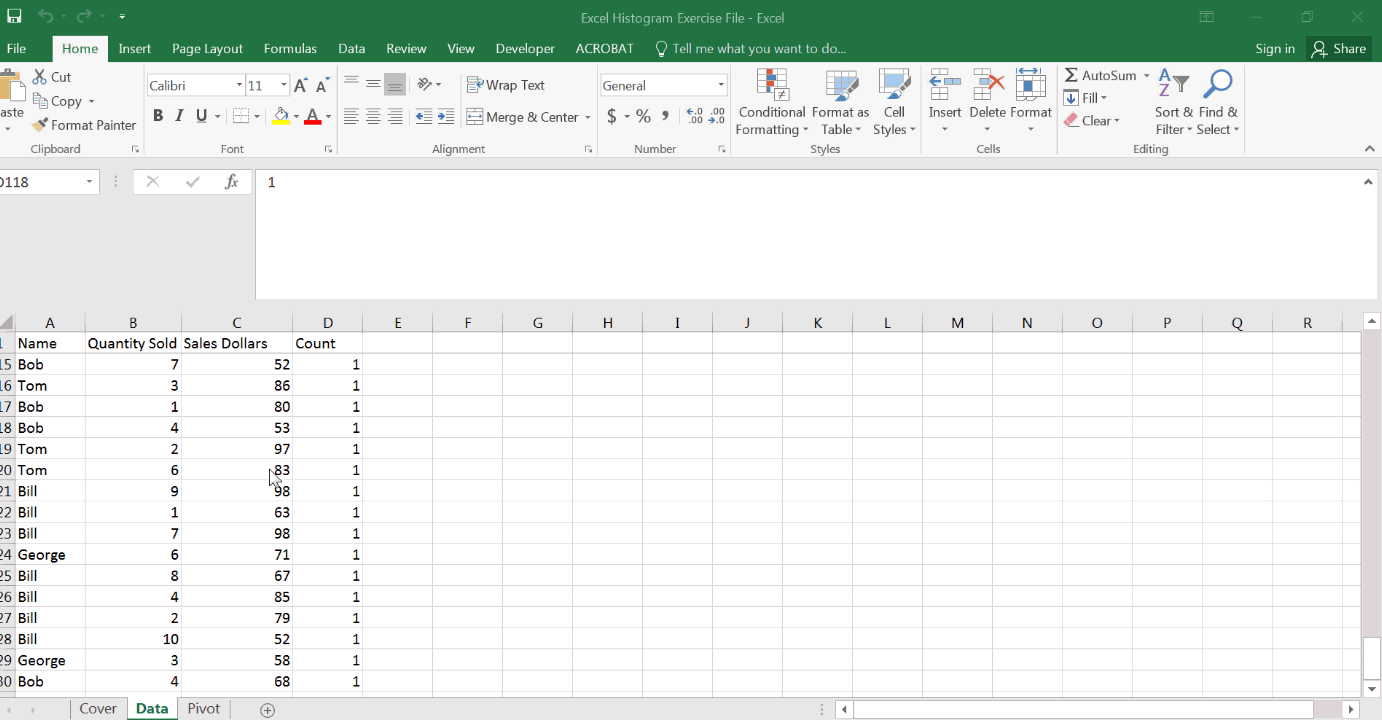Click the Increase Font Size icon
Viewport: 1382px width, 720px height.
point(300,86)
